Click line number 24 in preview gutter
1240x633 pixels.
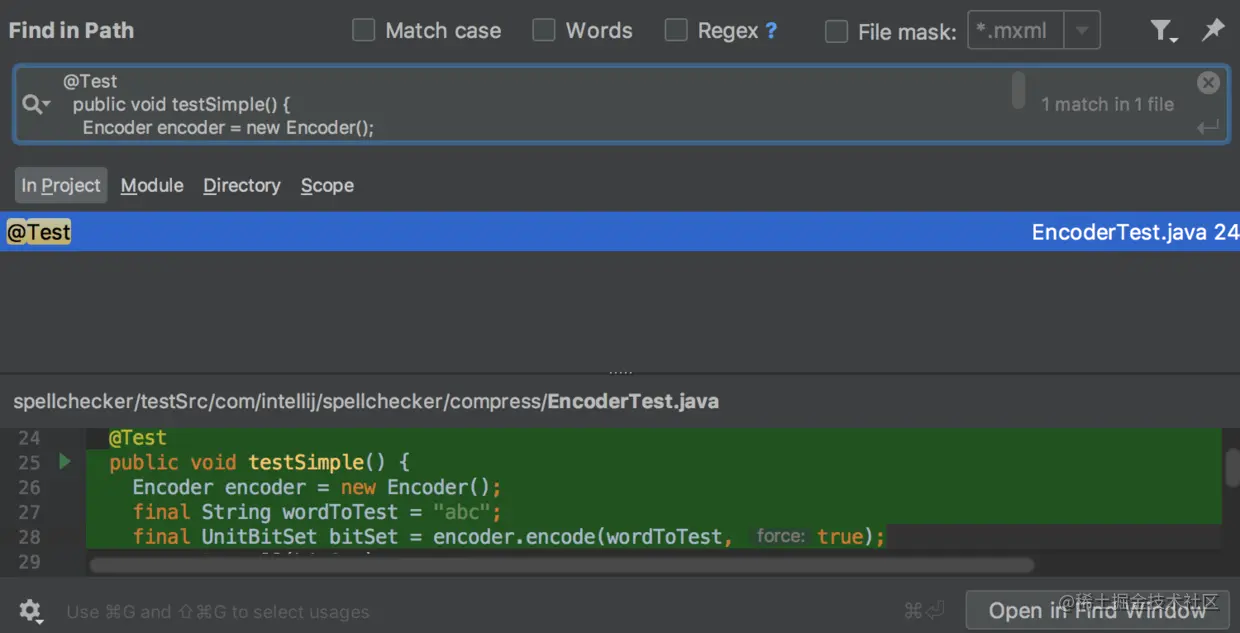coord(29,438)
